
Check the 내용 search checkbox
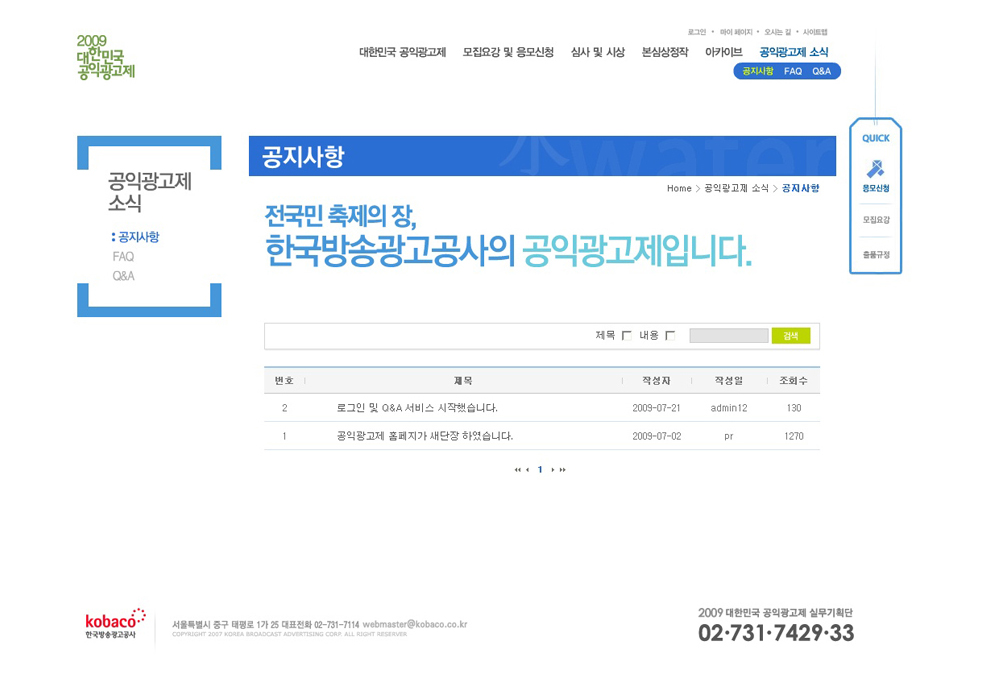point(670,336)
